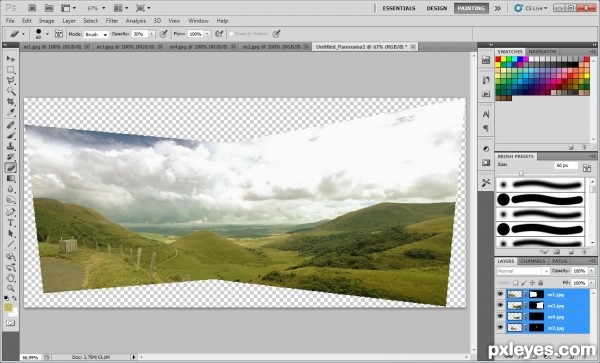The width and height of the screenshot is (600, 363).
Task: Select the 3D Object Rotate tool
Action: point(11,256)
